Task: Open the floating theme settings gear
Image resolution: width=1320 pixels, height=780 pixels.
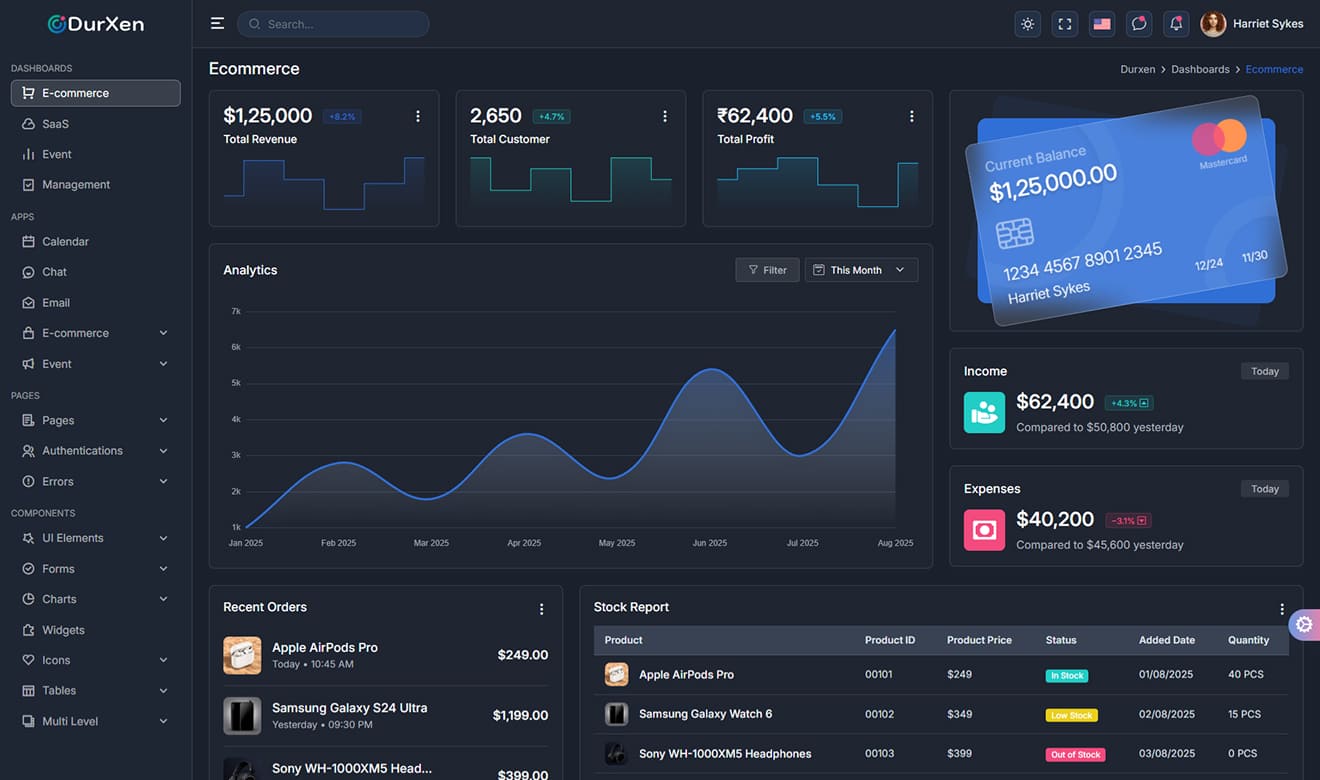Action: [1304, 624]
